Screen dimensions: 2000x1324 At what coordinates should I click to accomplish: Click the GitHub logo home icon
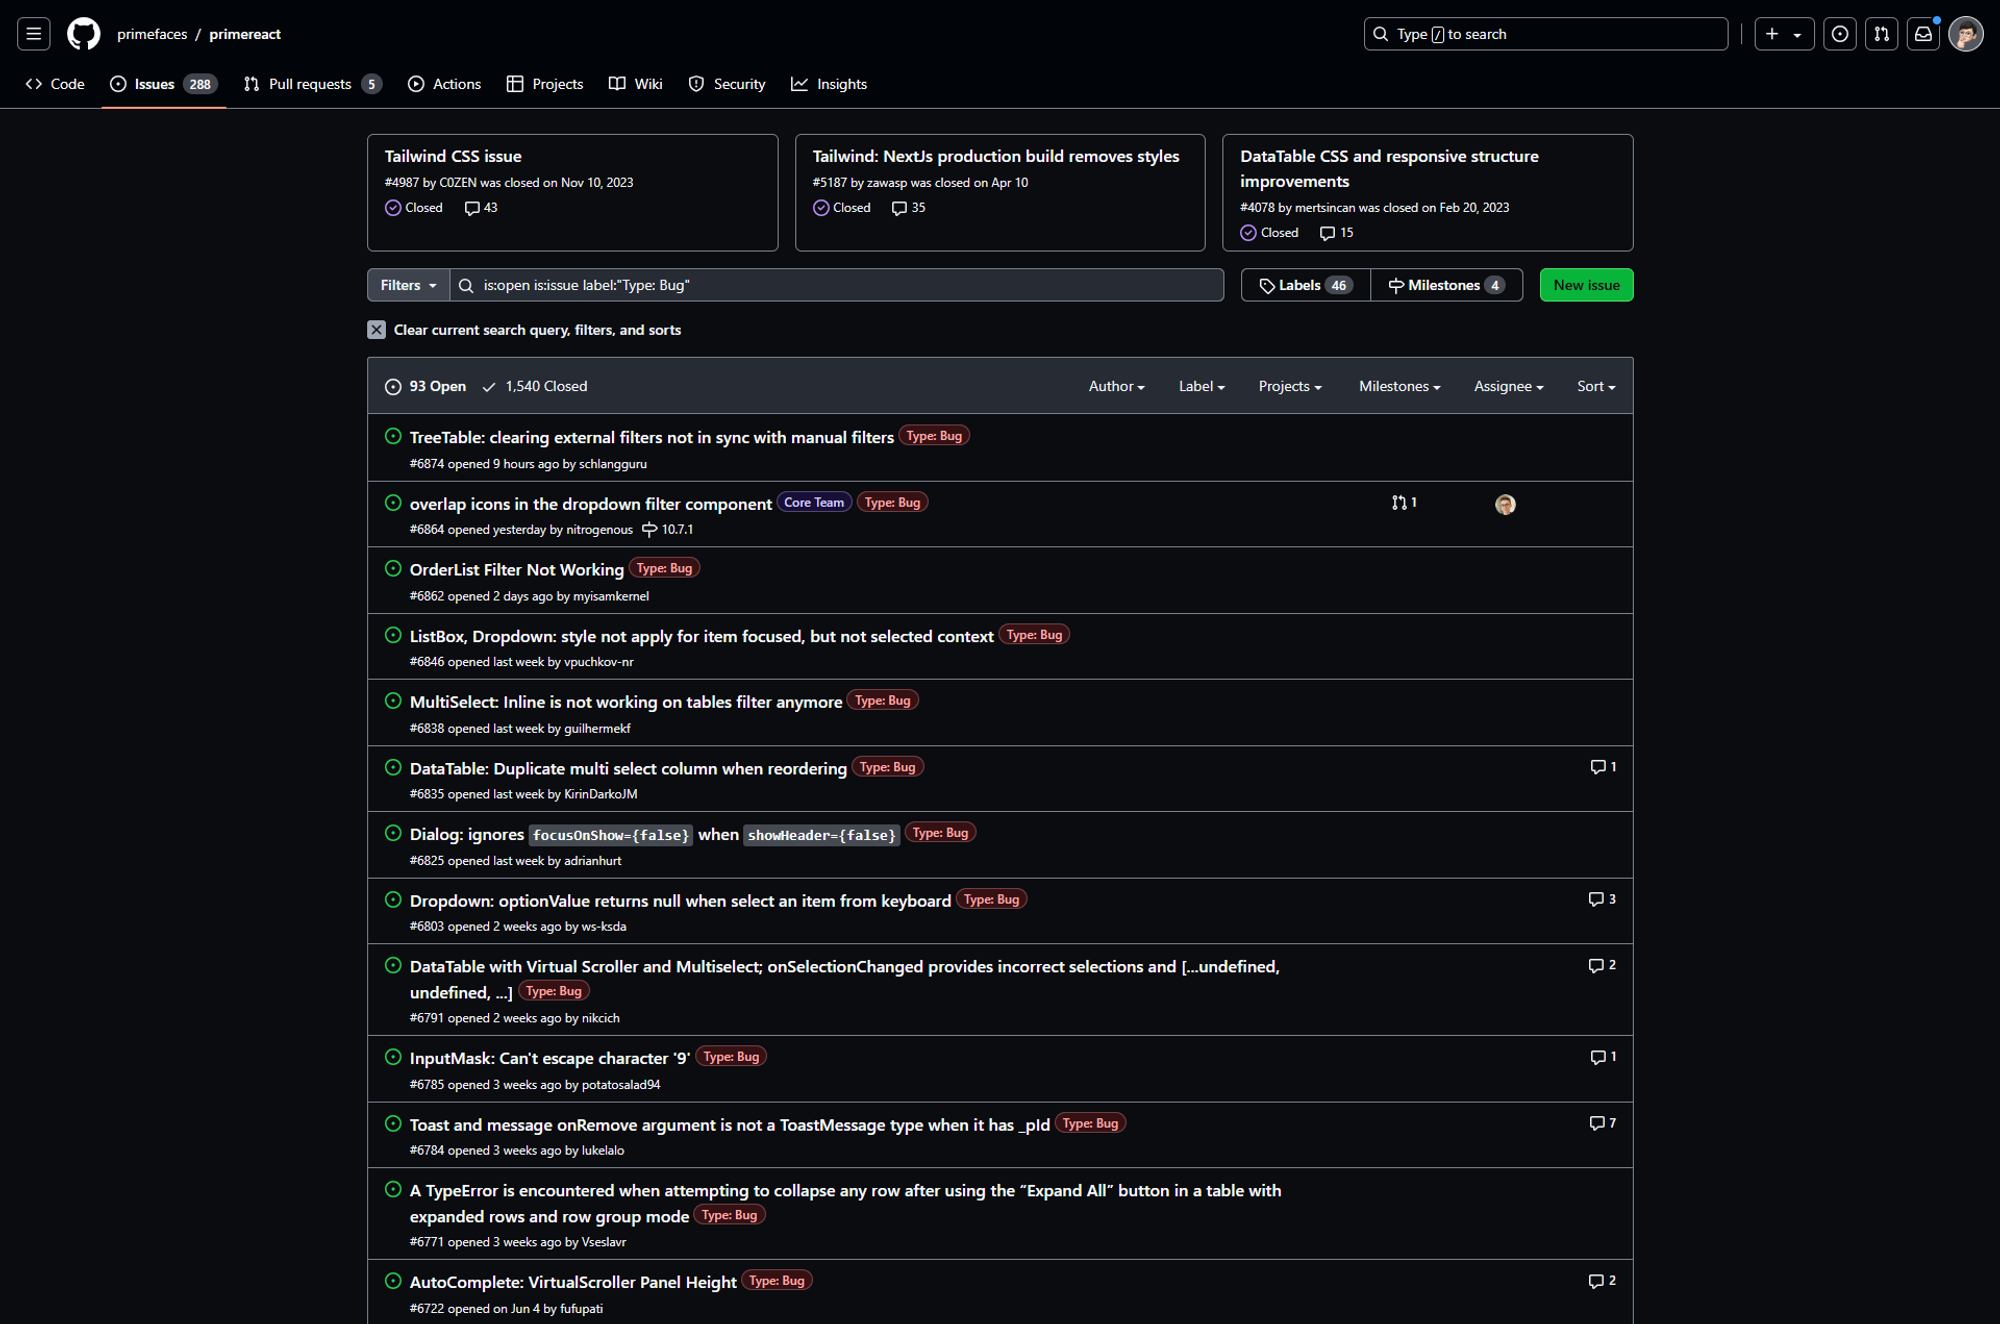(83, 34)
